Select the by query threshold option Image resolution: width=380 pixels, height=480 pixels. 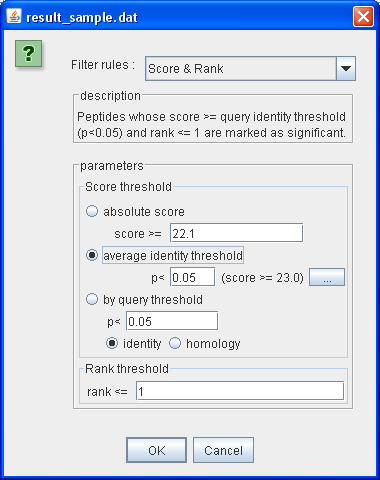pyautogui.click(x=92, y=299)
